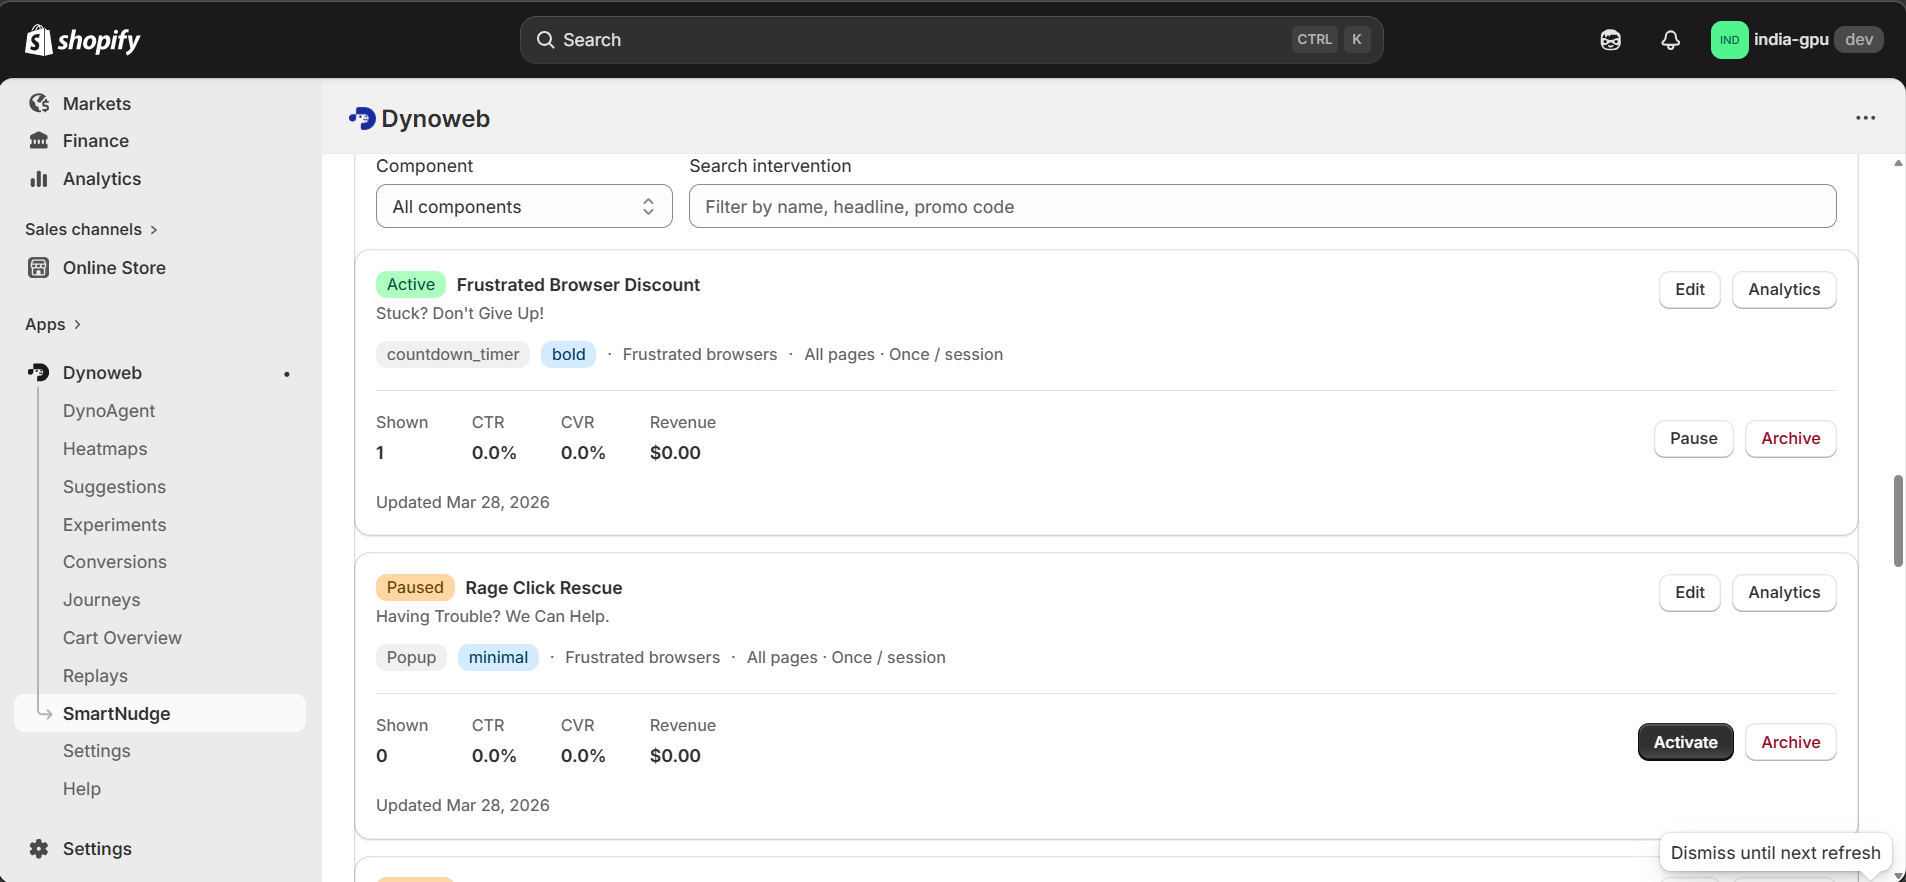Screen dimensions: 1906x882
Task: Activate the Rage Click Rescue intervention
Action: coord(1685,742)
